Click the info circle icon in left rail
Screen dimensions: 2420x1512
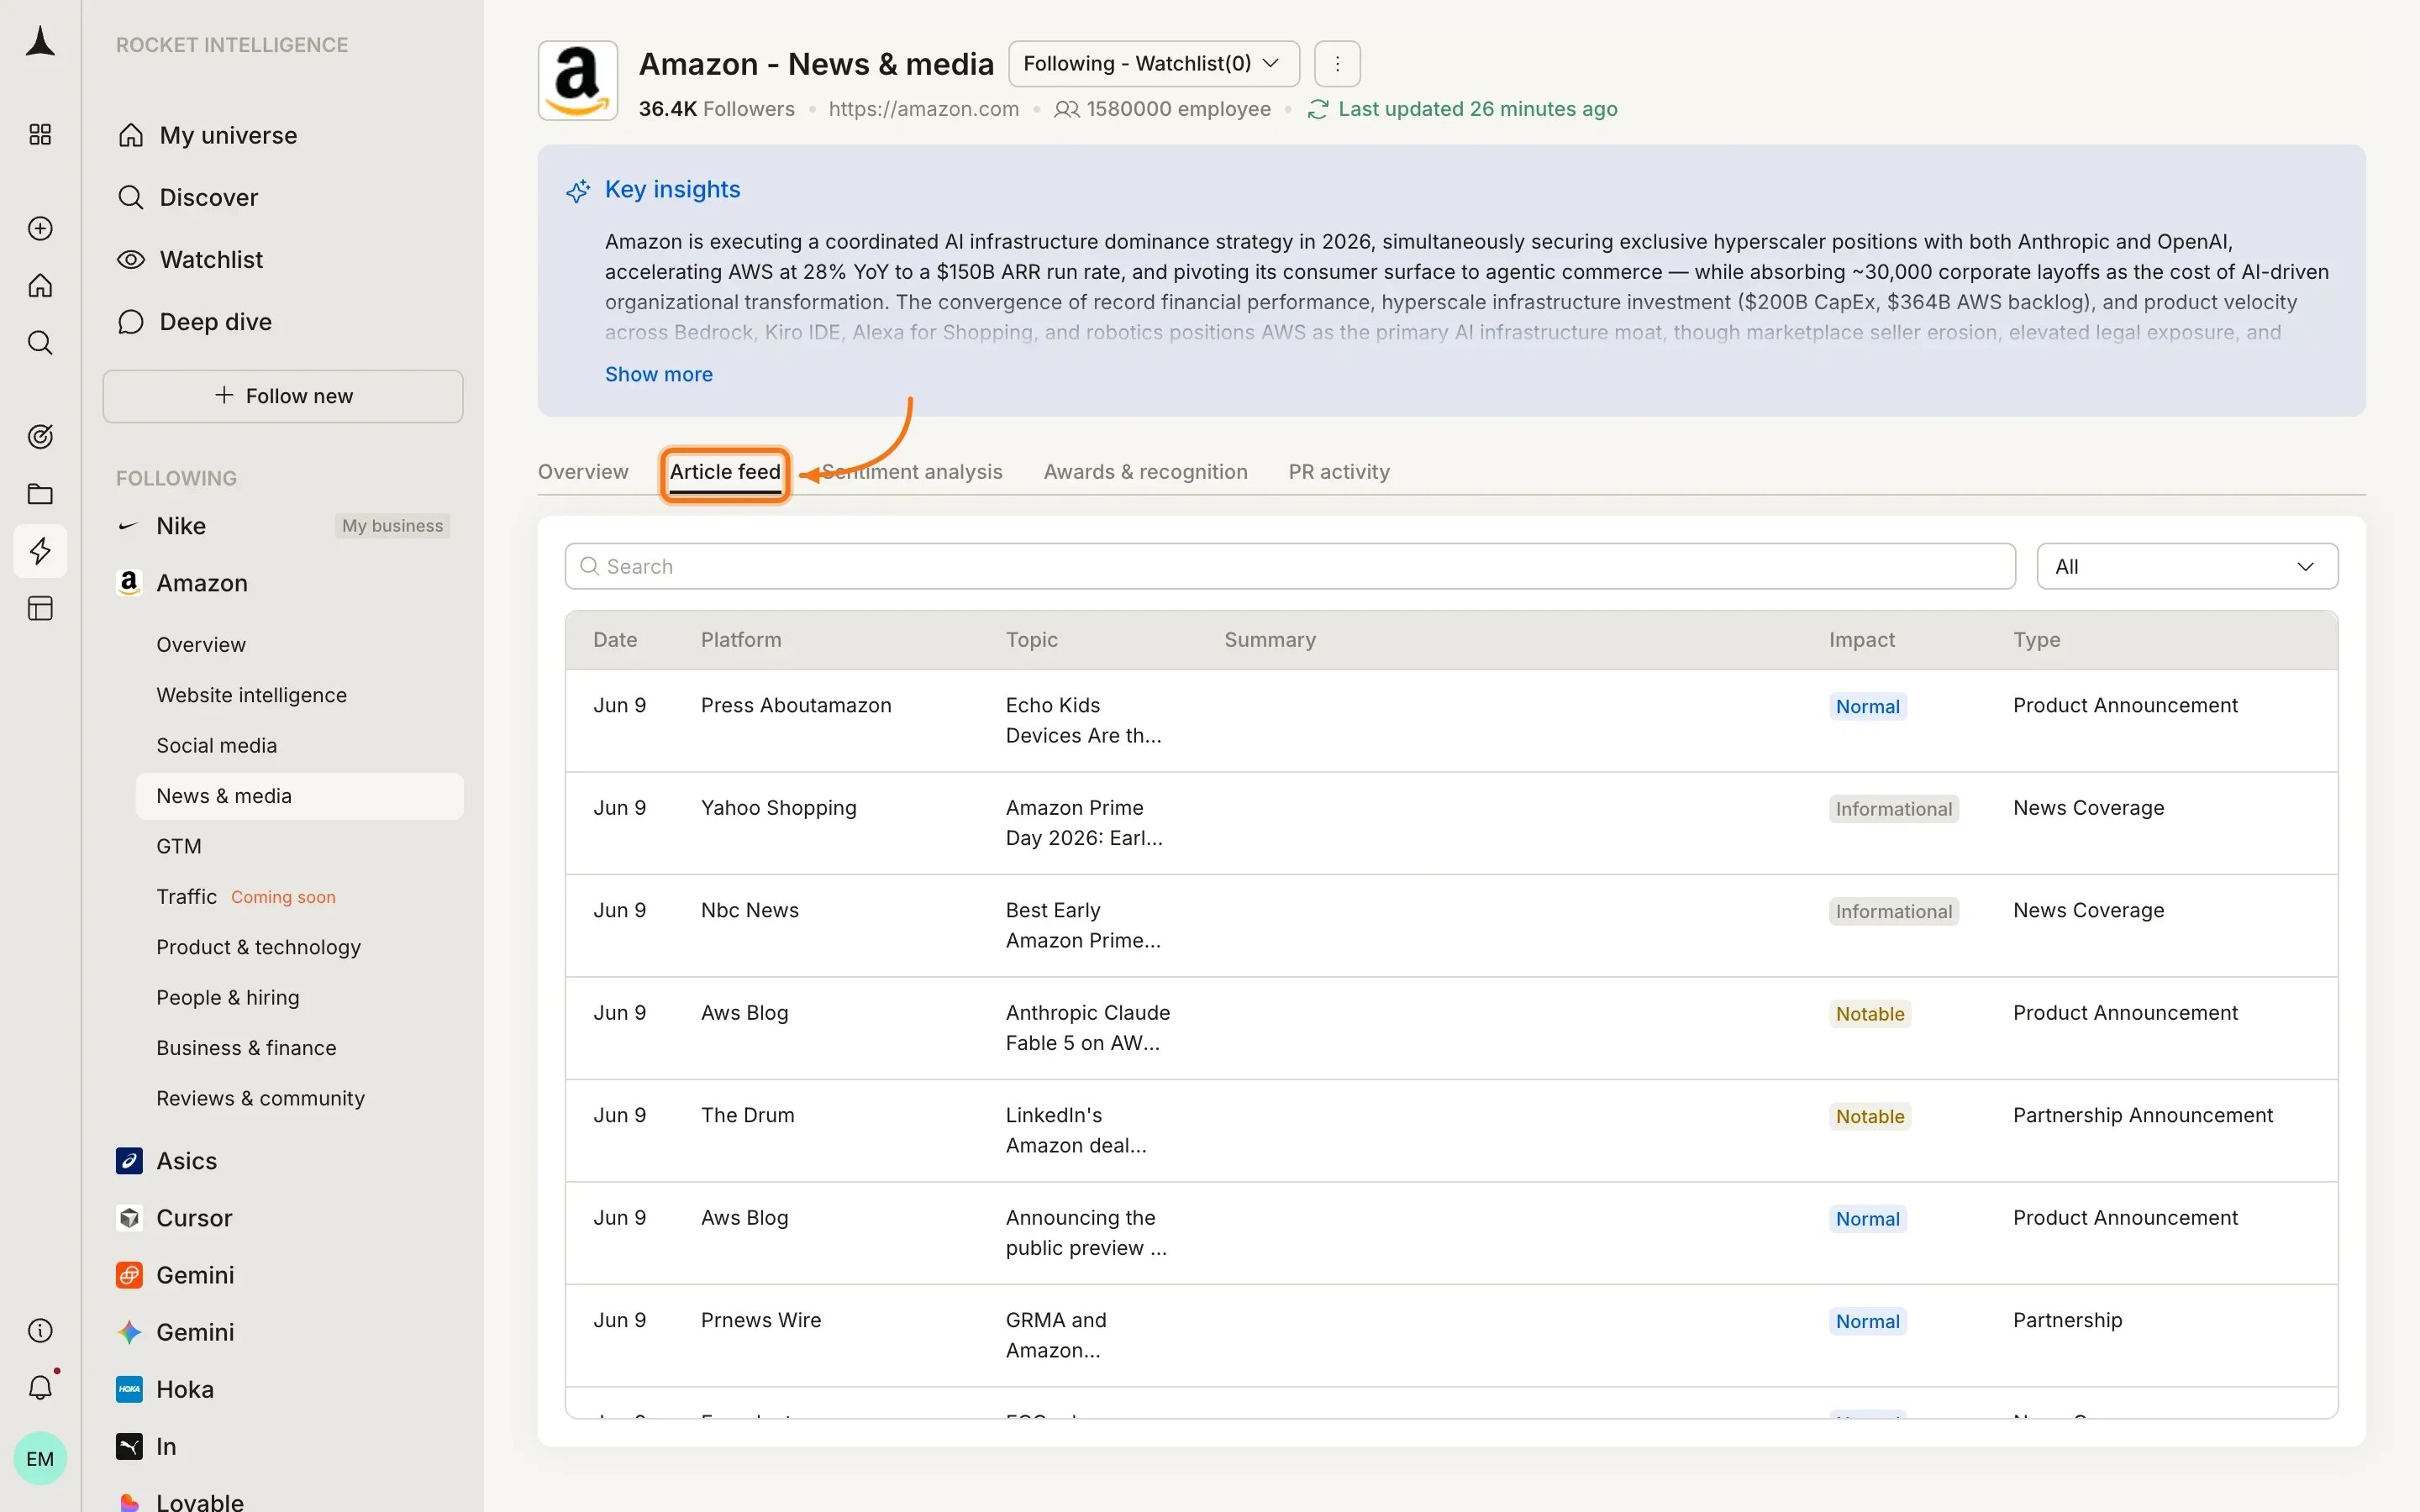[40, 1330]
